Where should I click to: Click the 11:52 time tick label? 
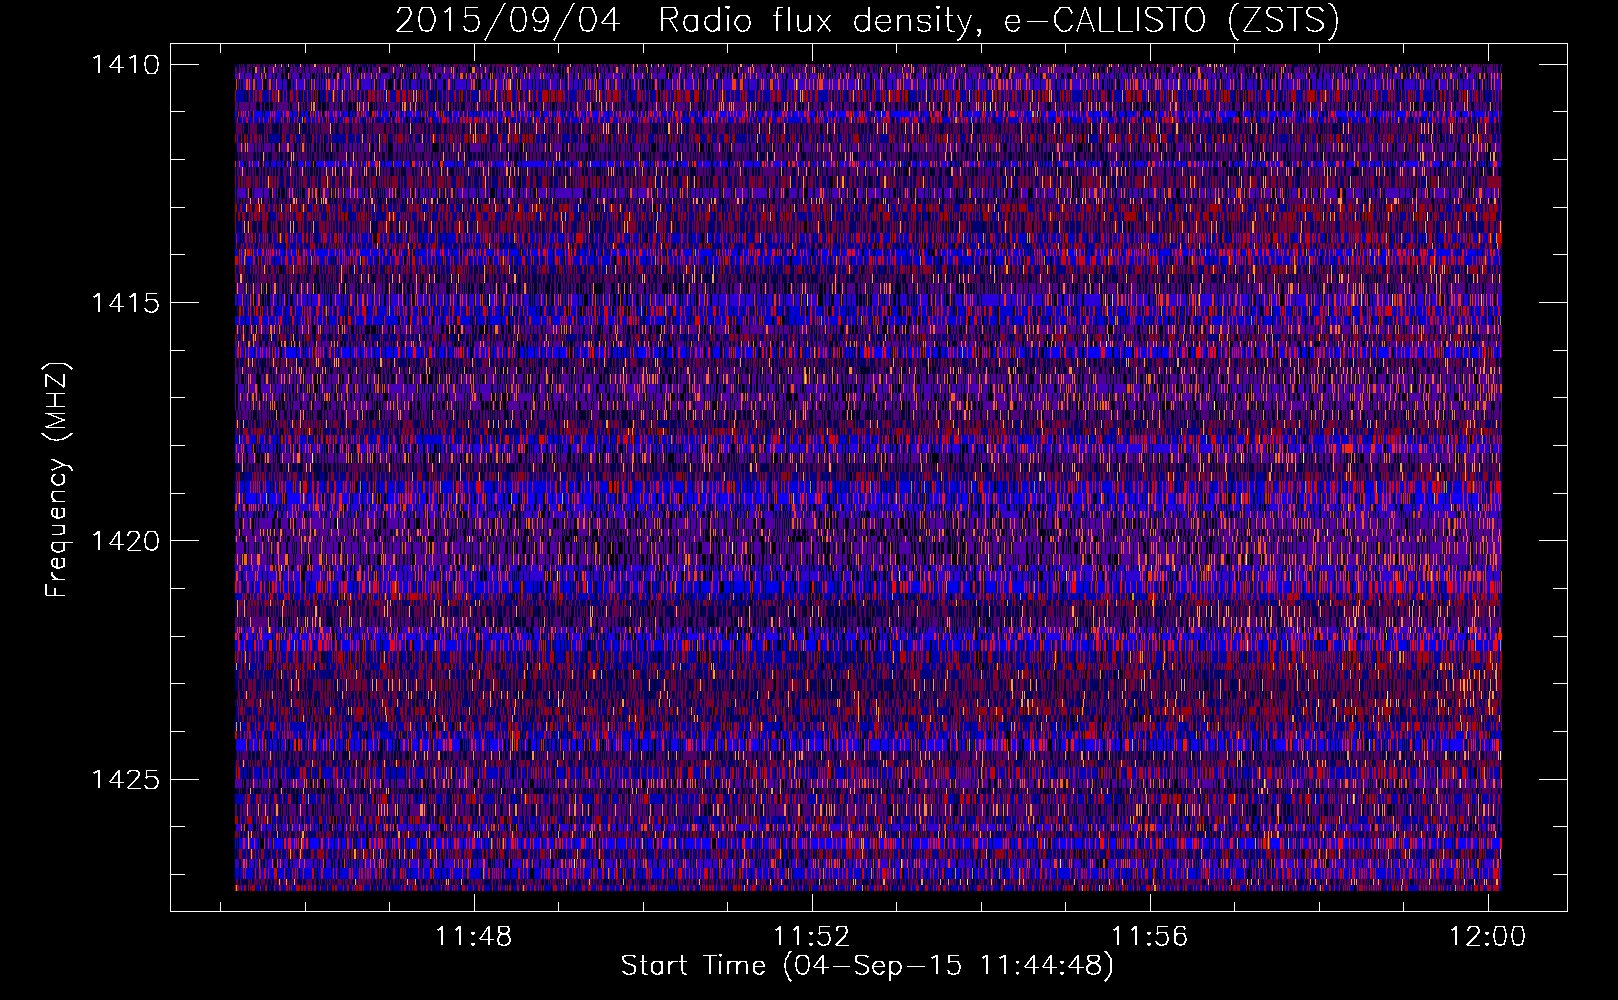click(812, 936)
